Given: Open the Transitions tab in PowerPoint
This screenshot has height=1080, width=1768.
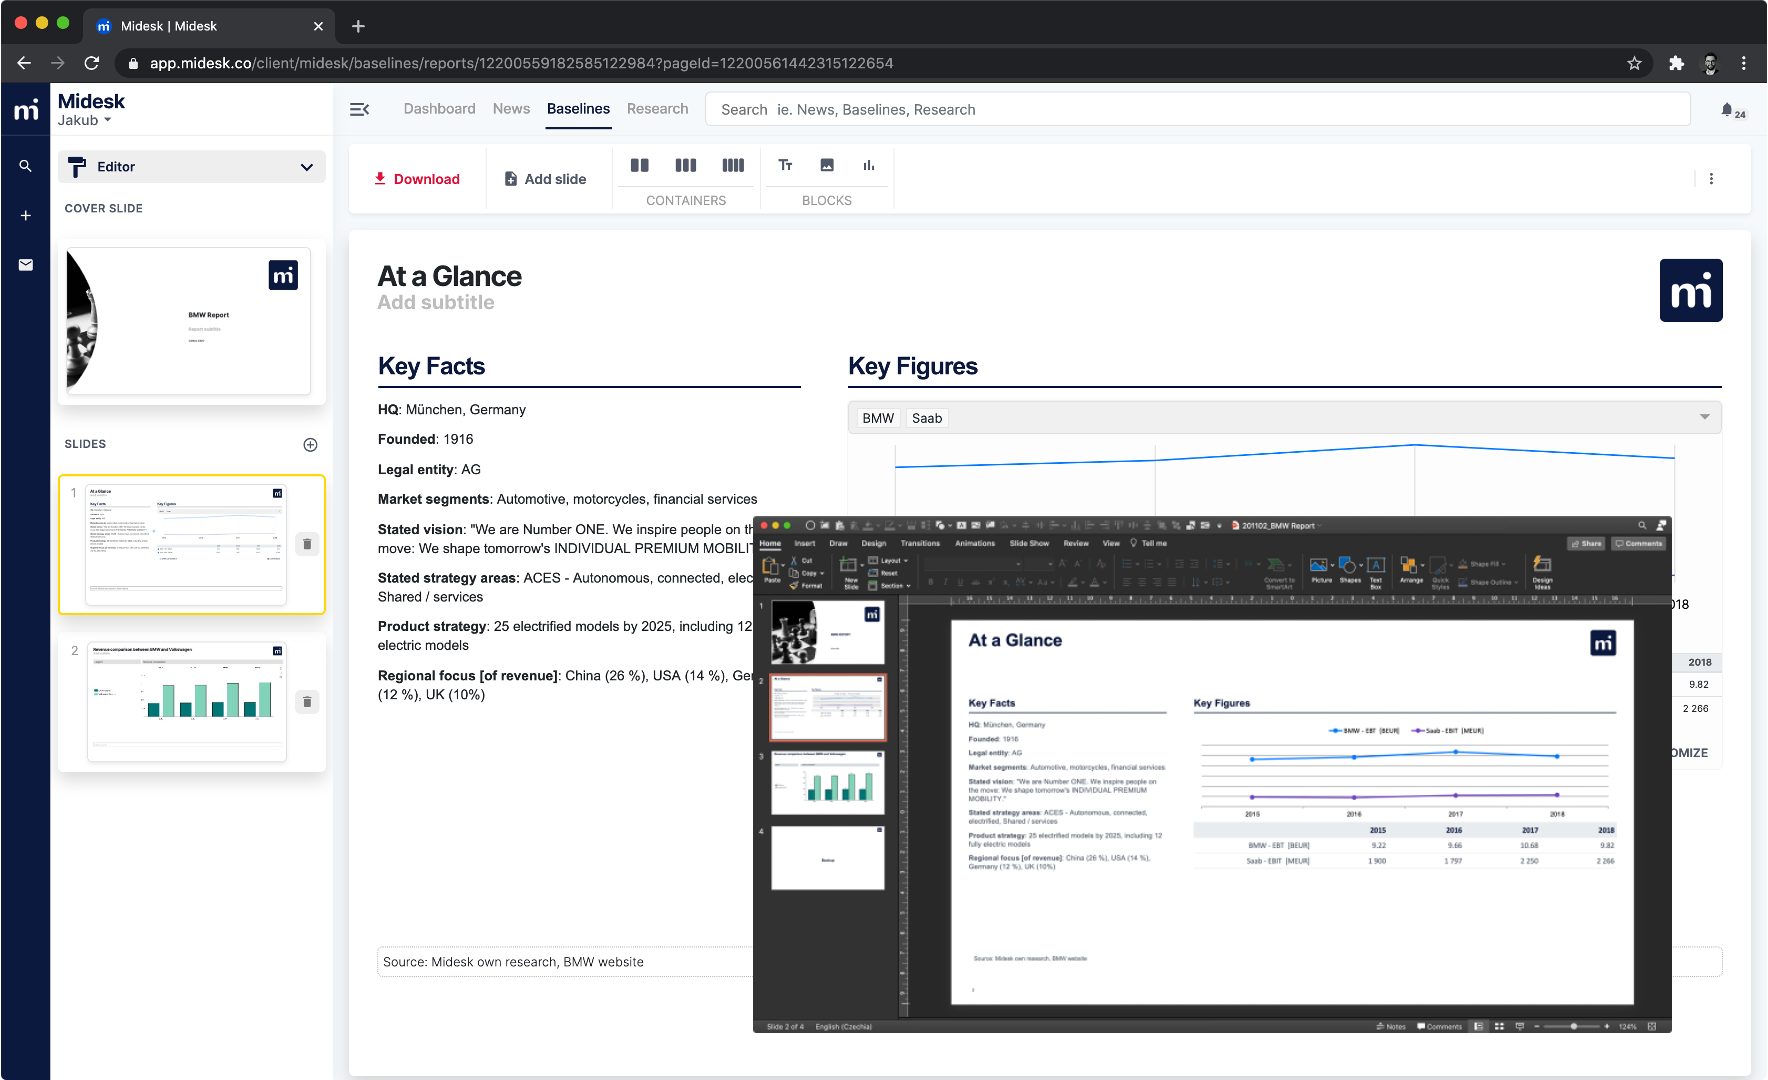Looking at the screenshot, I should 920,543.
